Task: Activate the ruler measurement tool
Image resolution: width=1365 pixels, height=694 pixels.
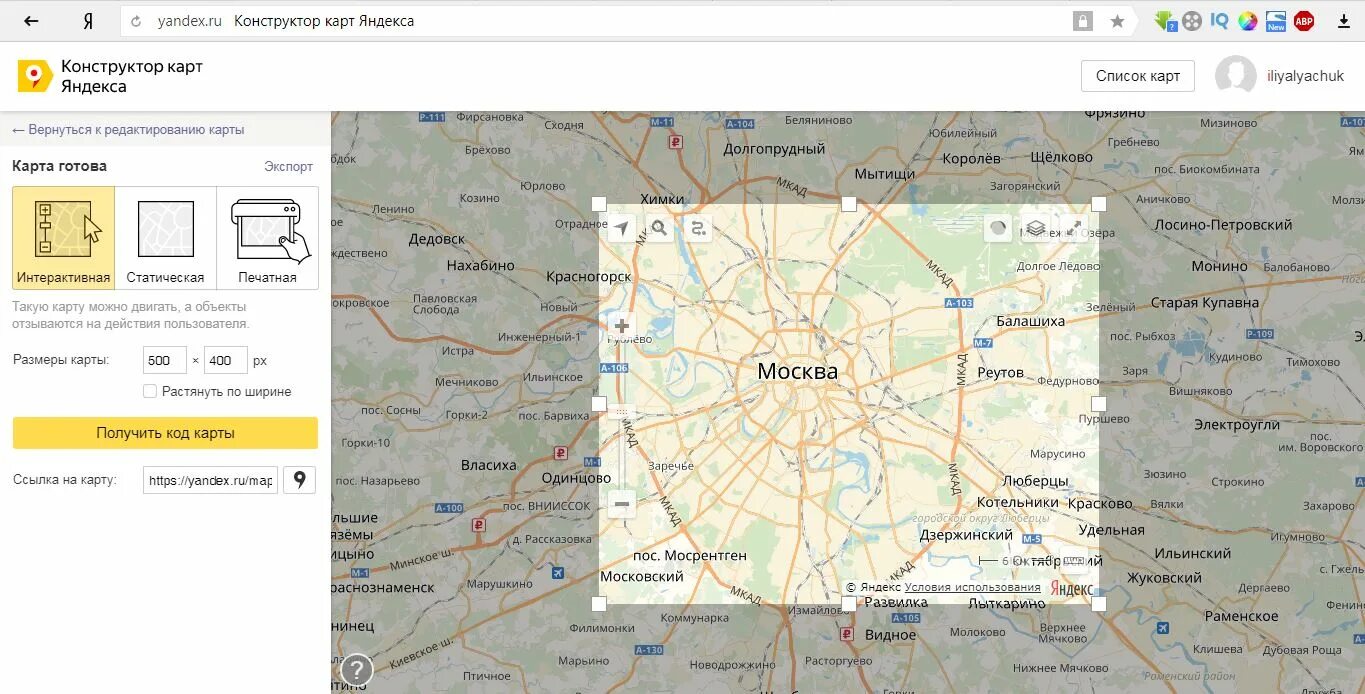Action: 1073,561
